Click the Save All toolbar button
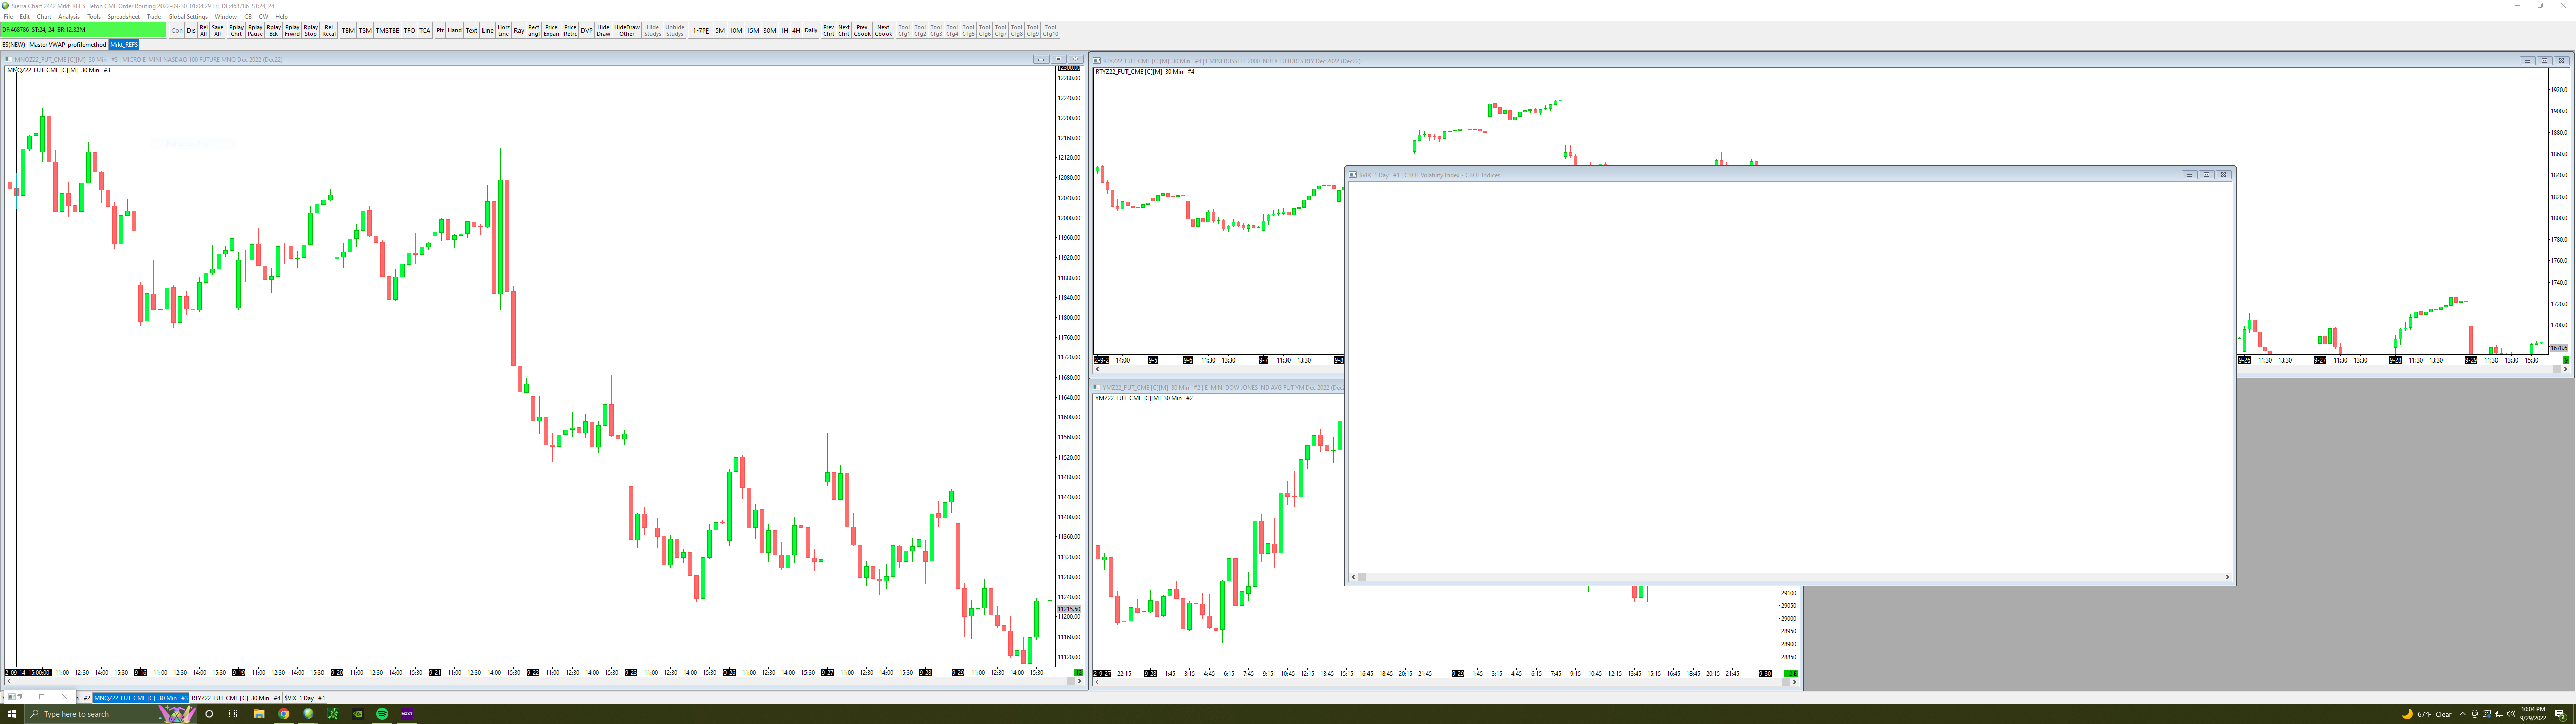This screenshot has height=724, width=2576. click(x=218, y=31)
